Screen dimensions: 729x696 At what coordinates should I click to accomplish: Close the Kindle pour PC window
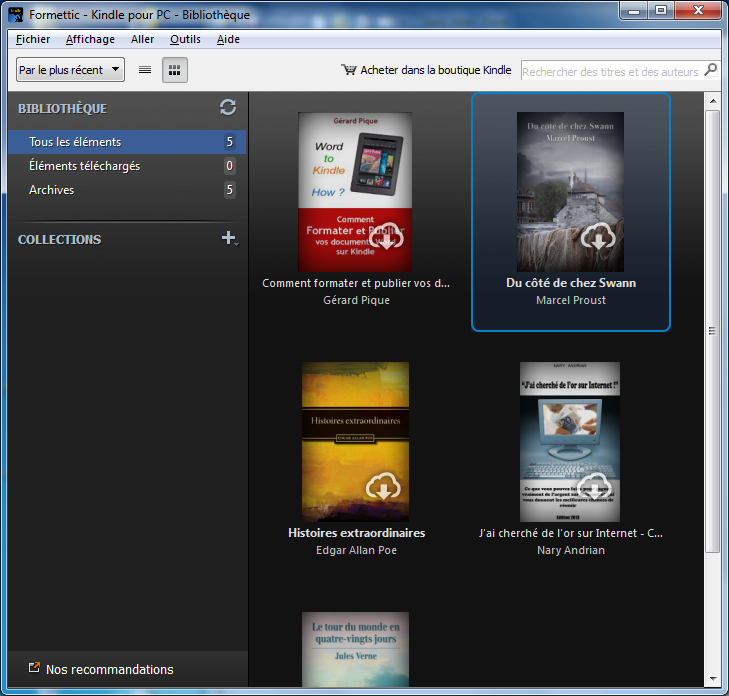(698, 11)
